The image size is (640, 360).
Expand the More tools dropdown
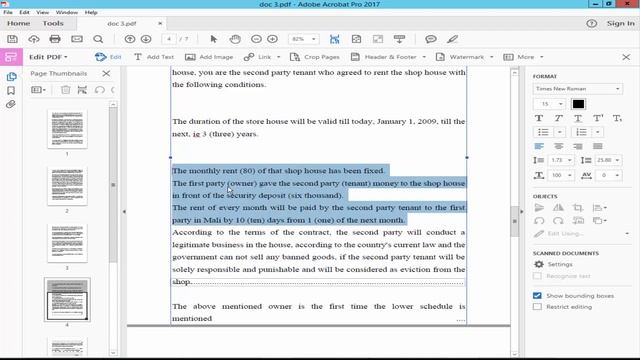[x=542, y=57]
